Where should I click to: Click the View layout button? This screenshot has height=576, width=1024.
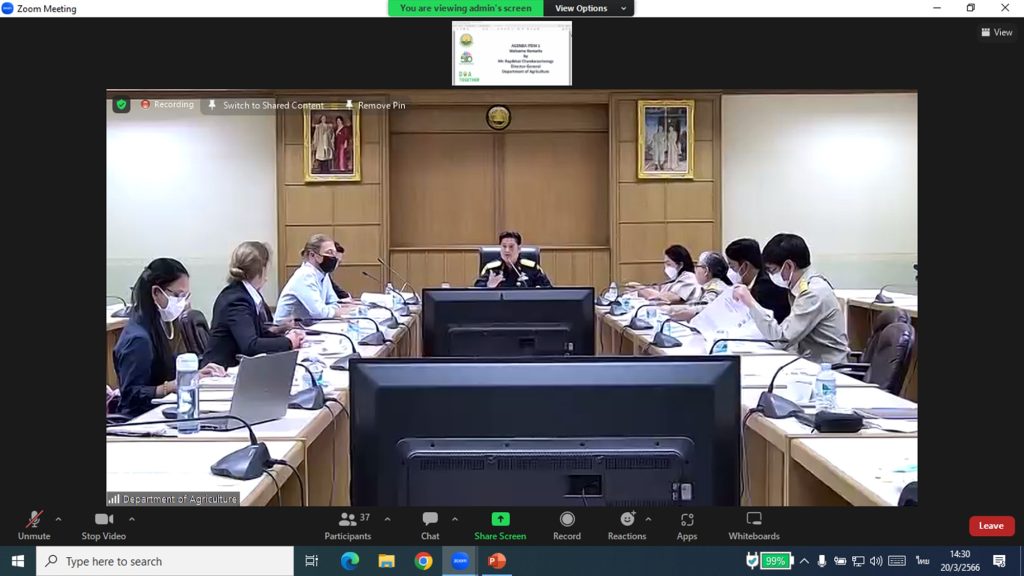997,32
